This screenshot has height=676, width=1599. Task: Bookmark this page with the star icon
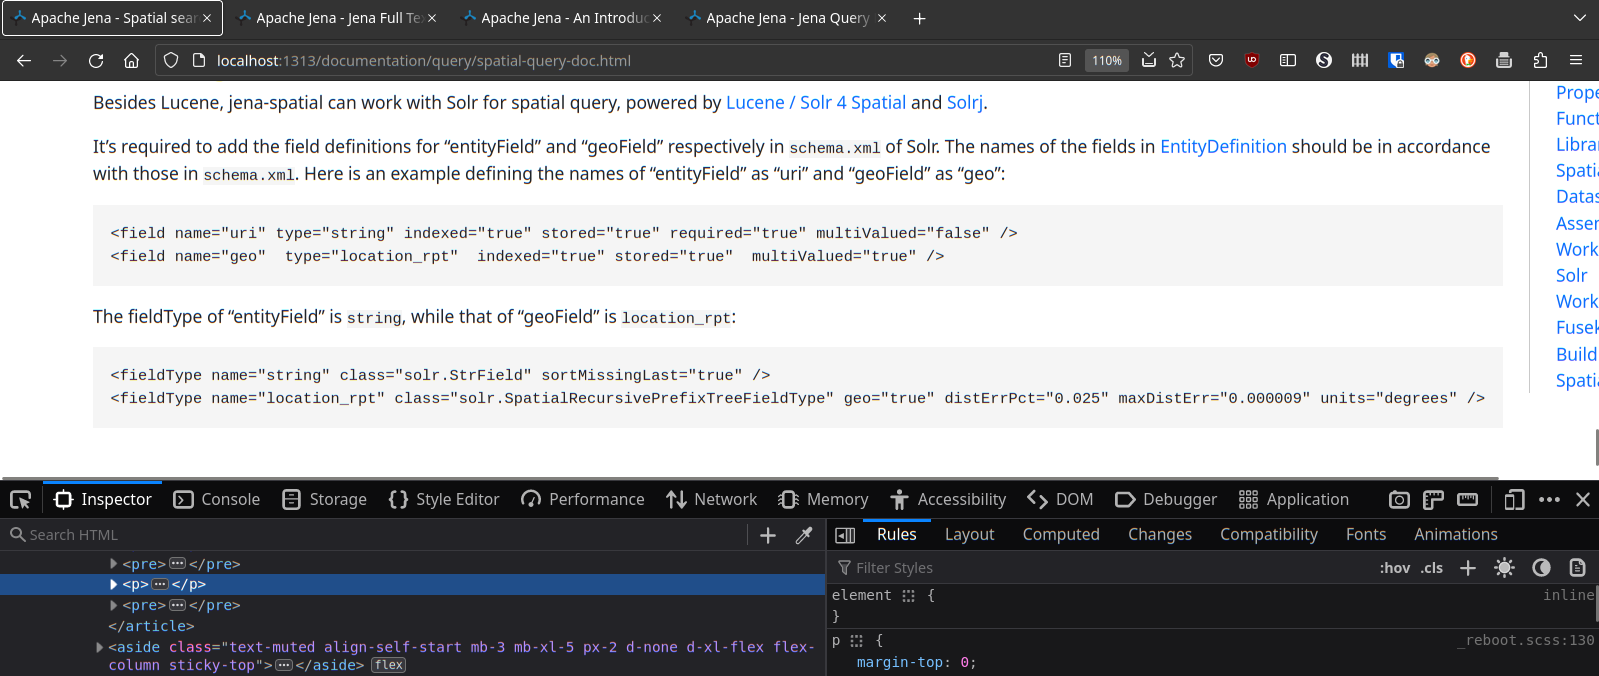click(x=1177, y=60)
